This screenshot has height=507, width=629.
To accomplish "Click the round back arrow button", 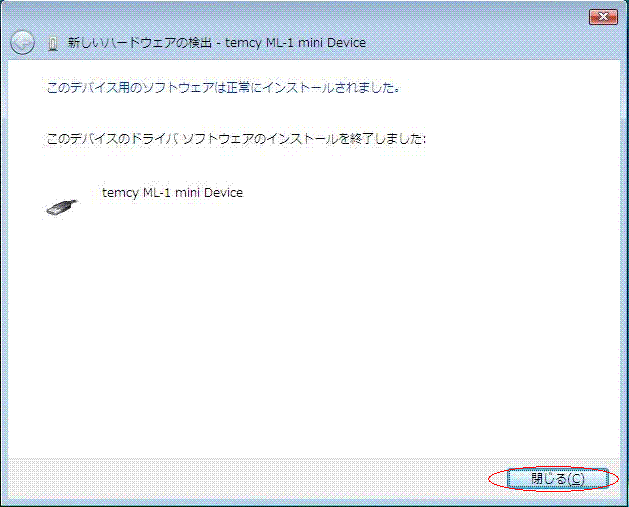I will click(22, 43).
